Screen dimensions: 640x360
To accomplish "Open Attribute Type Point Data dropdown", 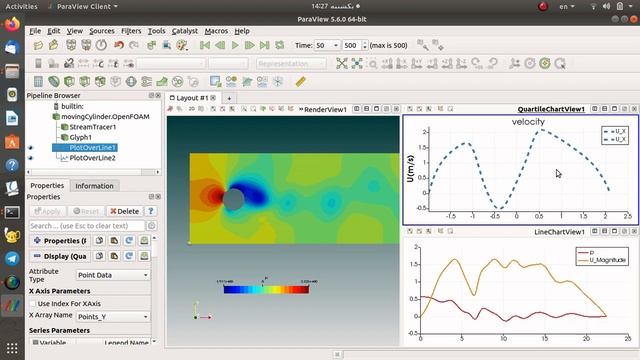I will point(113,276).
